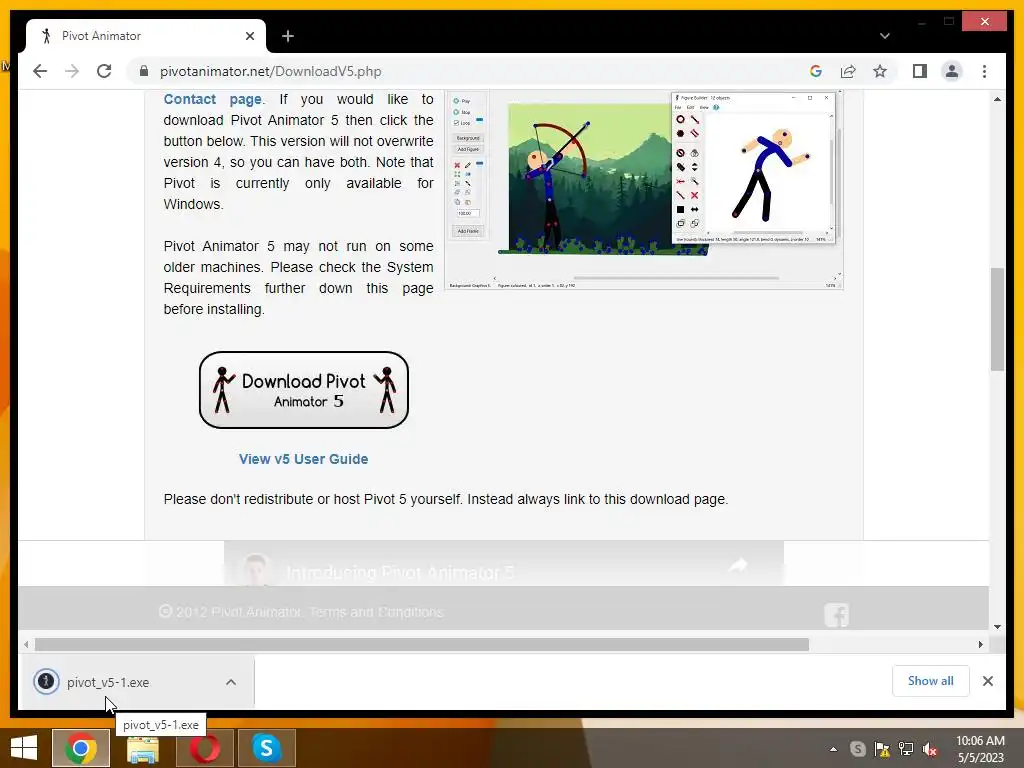
Task: Reload the current page
Action: pyautogui.click(x=104, y=71)
